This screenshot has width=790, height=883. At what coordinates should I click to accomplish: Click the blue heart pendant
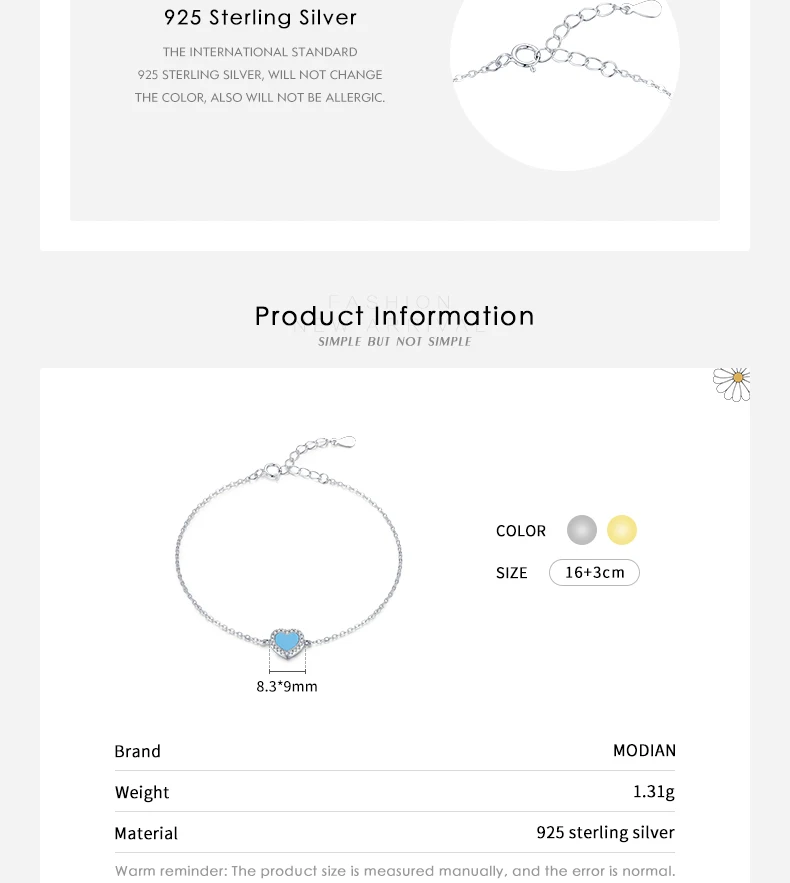[x=287, y=643]
